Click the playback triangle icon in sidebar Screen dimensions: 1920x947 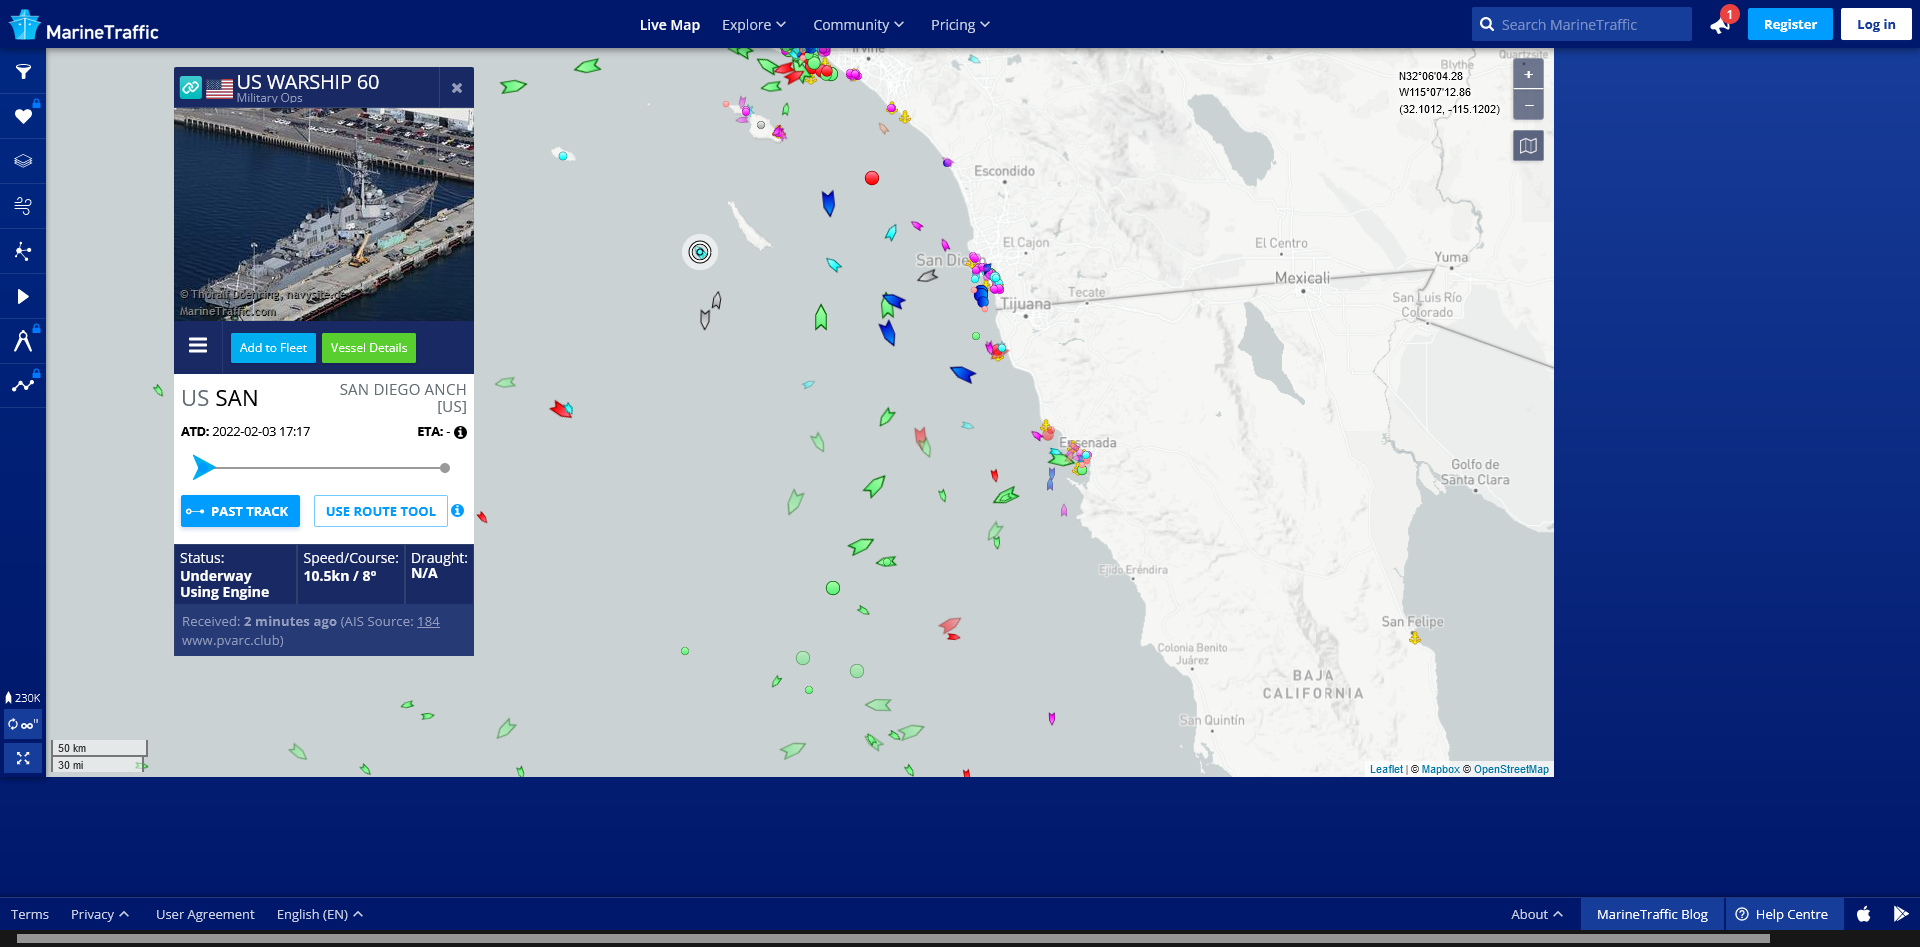(x=23, y=296)
